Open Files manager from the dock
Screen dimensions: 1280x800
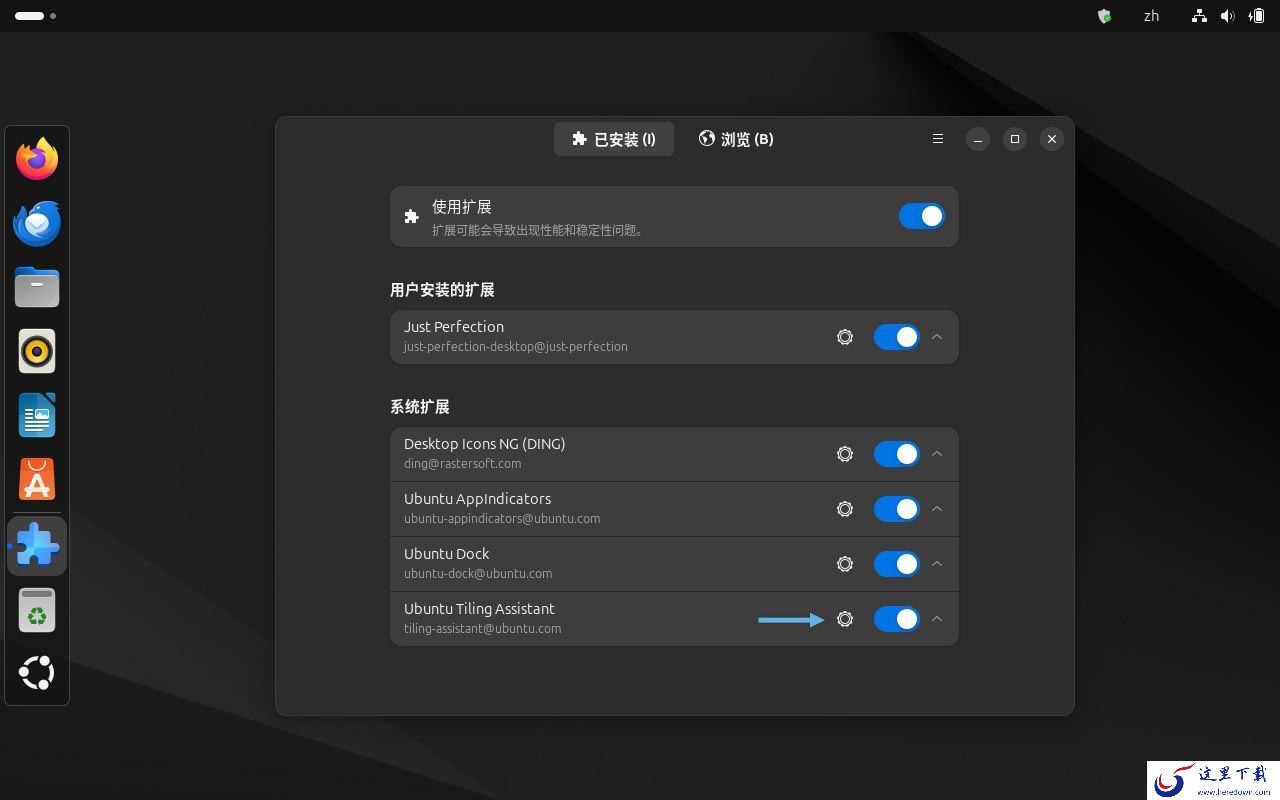click(37, 287)
